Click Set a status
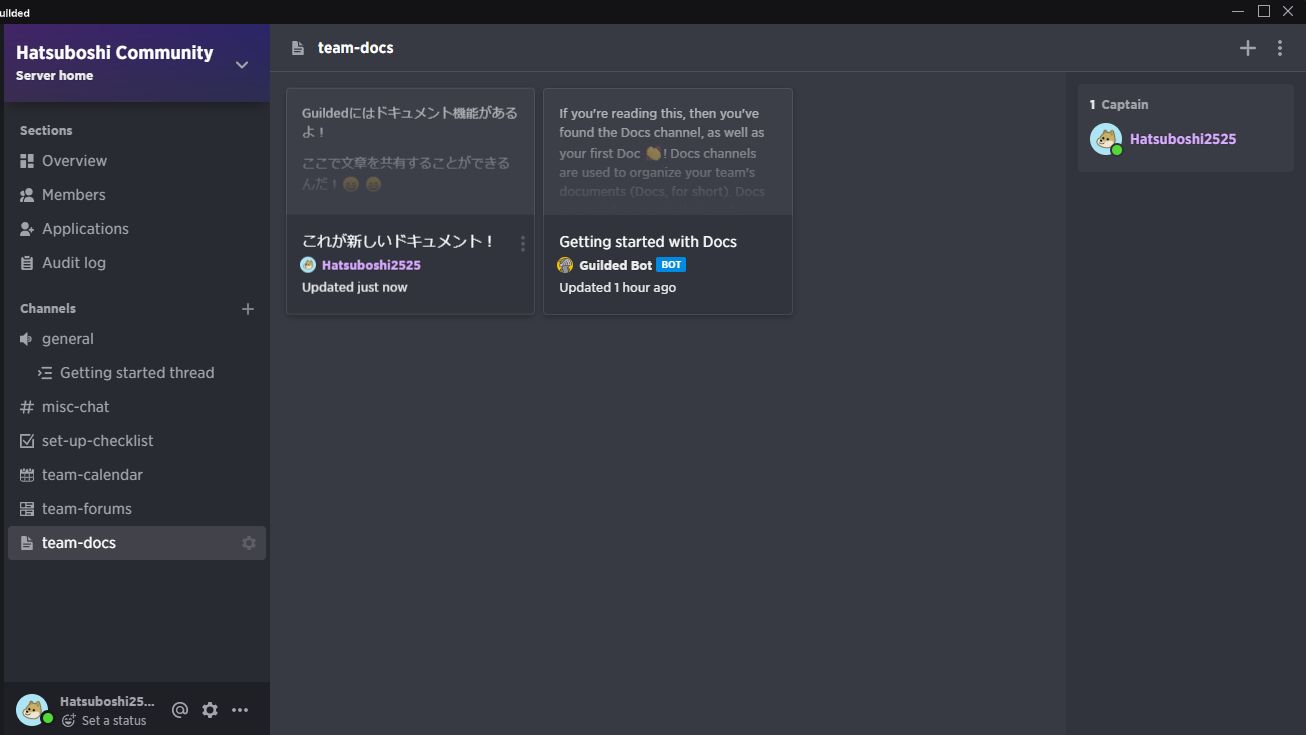The width and height of the screenshot is (1306, 735). pos(104,721)
